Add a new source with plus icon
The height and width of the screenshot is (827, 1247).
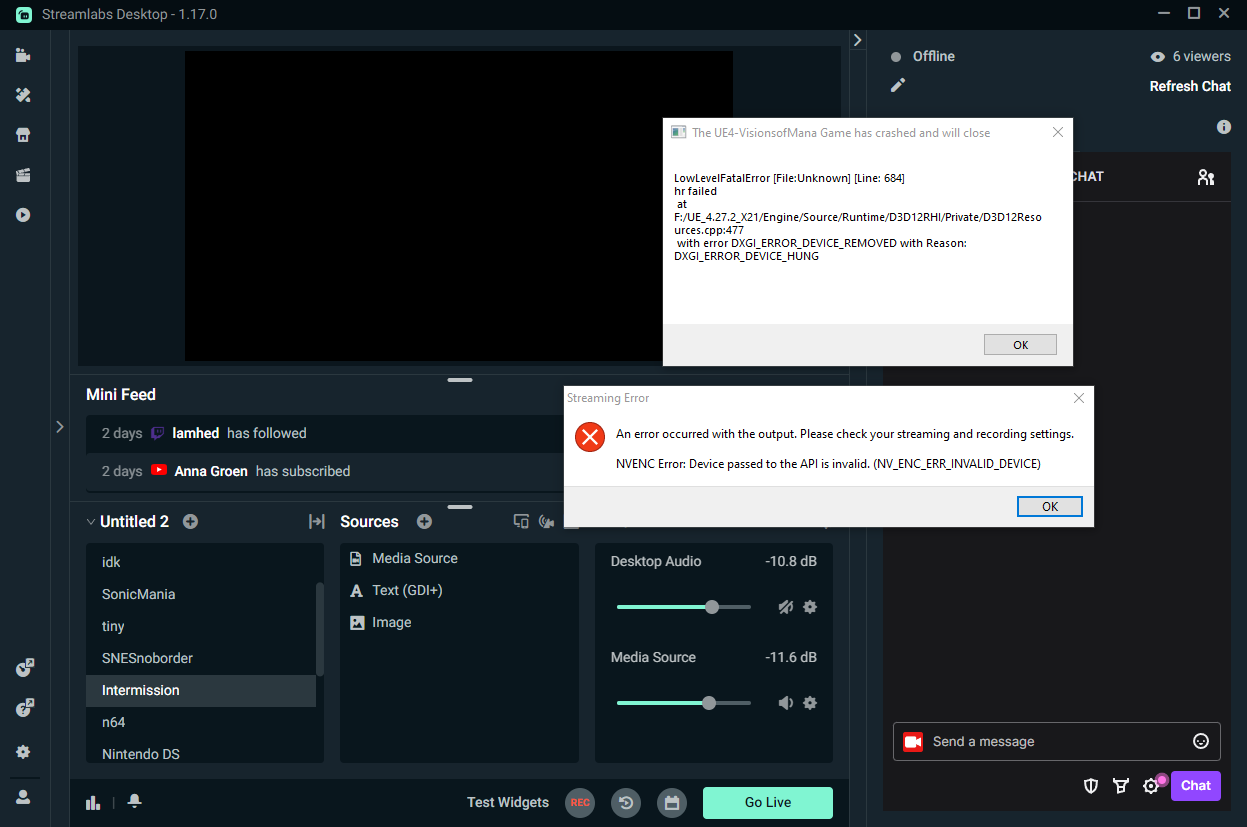[424, 521]
